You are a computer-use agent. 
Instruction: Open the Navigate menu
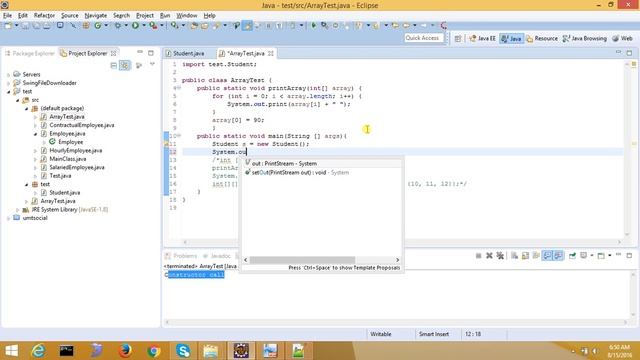(96, 16)
